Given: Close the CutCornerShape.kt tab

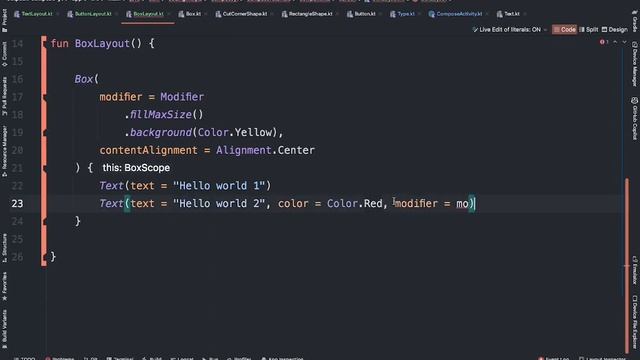Looking at the screenshot, I should (272, 14).
